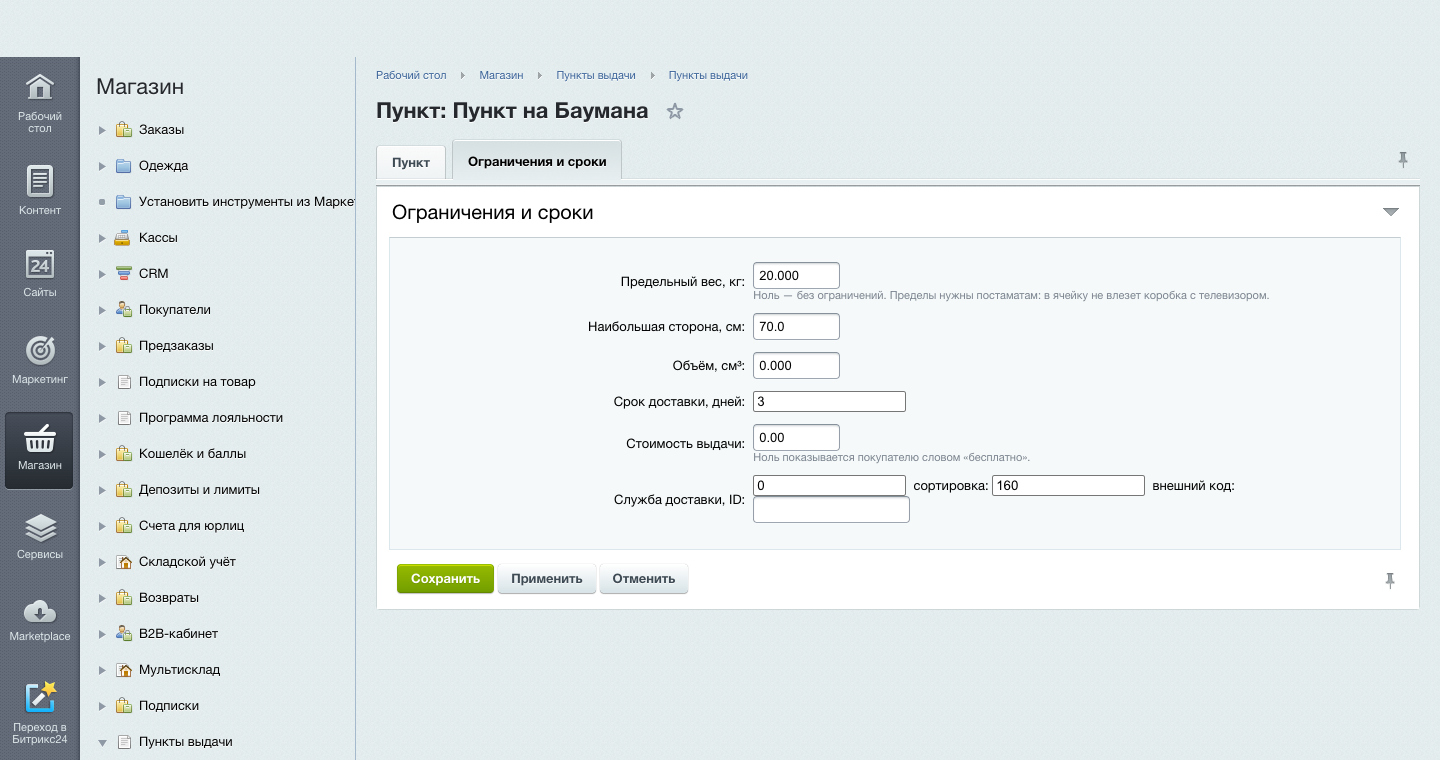Go to Переход в Битрикс24
1440x760 pixels.
pos(39,714)
